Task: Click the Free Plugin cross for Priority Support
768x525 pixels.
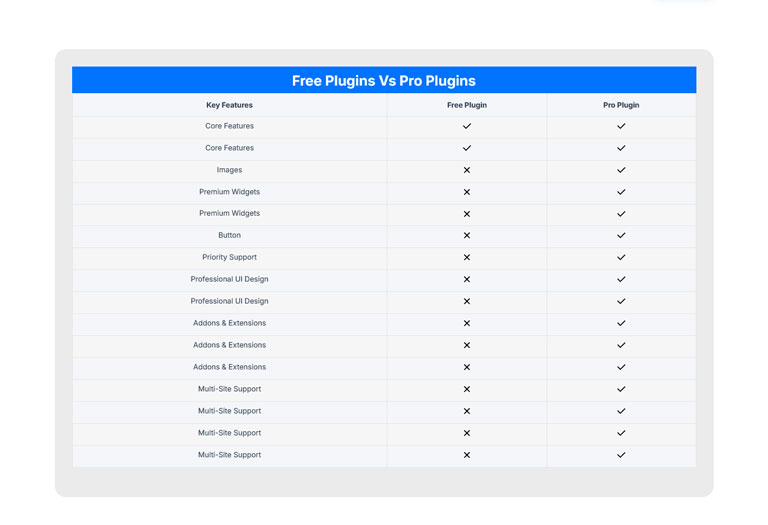Action: pos(467,258)
